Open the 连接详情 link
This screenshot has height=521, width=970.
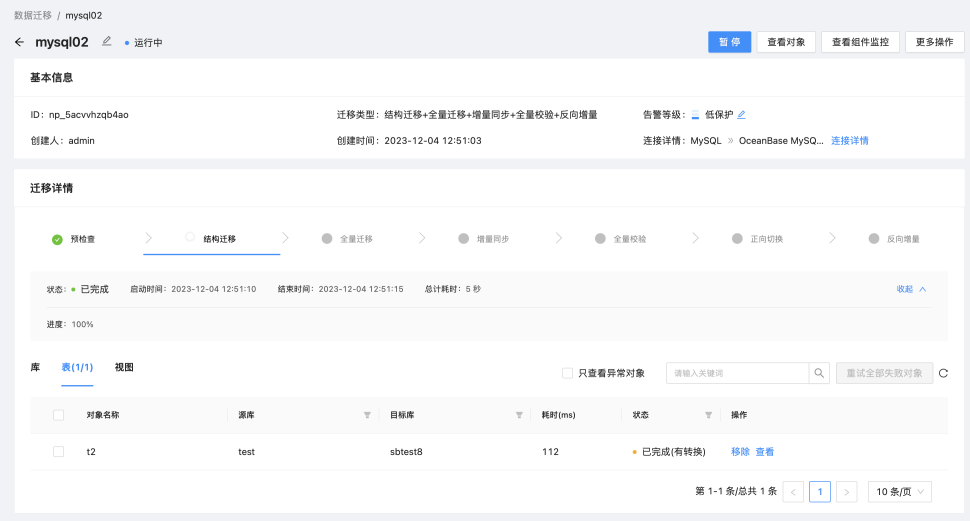pyautogui.click(x=849, y=140)
